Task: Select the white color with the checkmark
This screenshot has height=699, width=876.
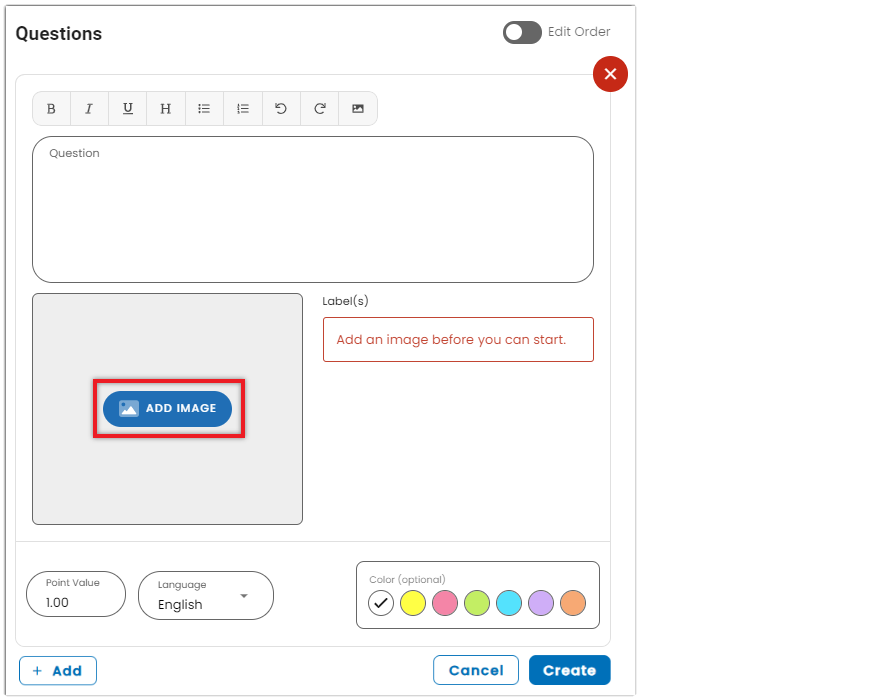Action: click(381, 603)
